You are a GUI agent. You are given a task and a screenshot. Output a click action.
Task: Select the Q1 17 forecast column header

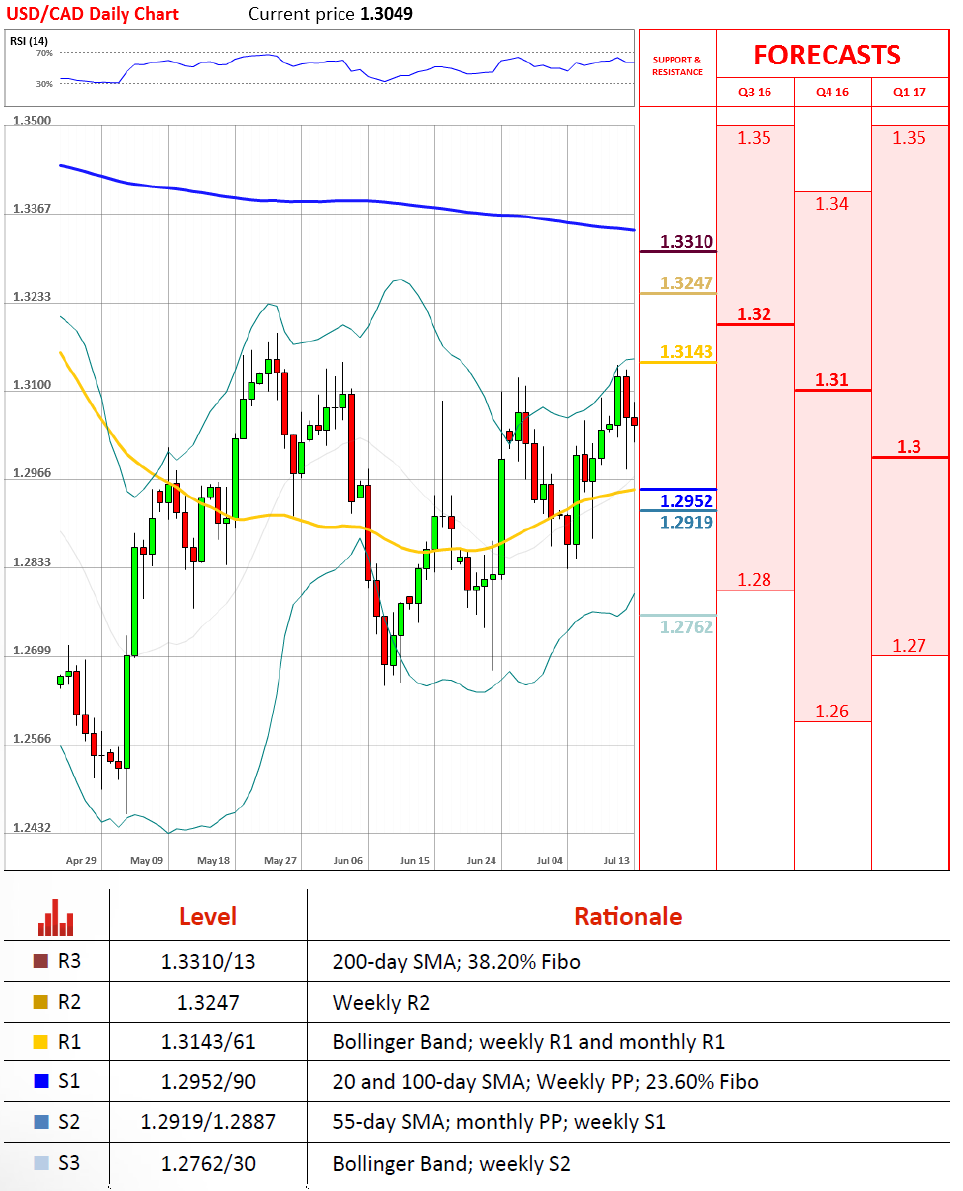909,93
